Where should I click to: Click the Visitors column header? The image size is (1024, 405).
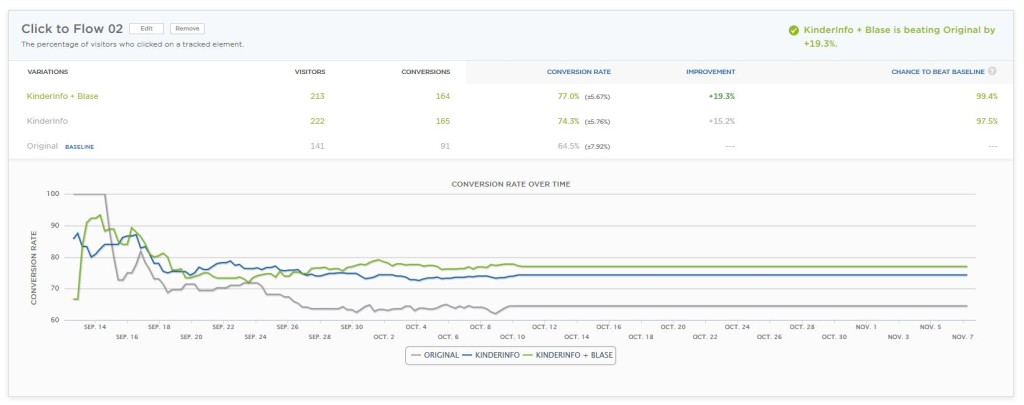[310, 72]
